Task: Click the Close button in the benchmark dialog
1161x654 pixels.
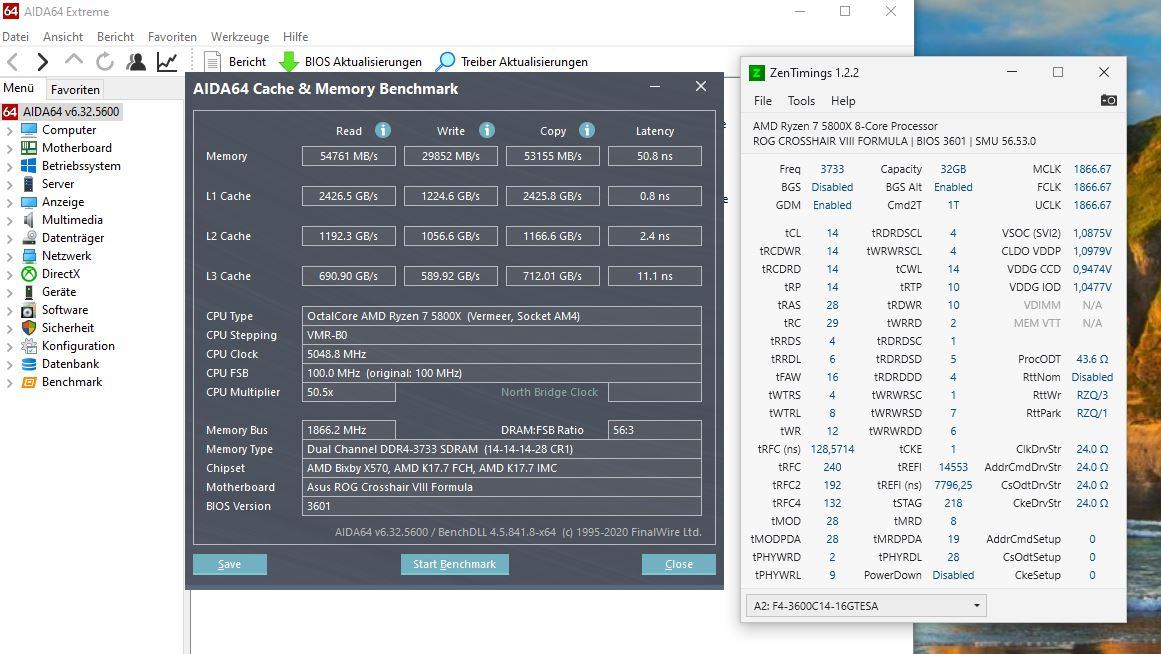Action: pyautogui.click(x=679, y=564)
